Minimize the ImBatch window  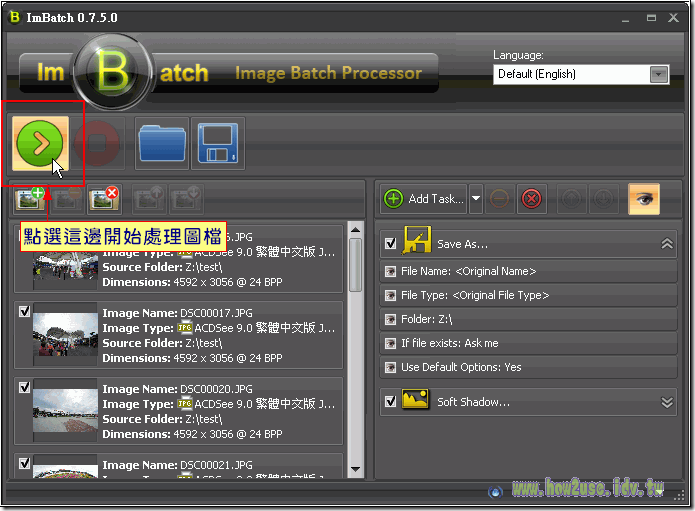(625, 19)
